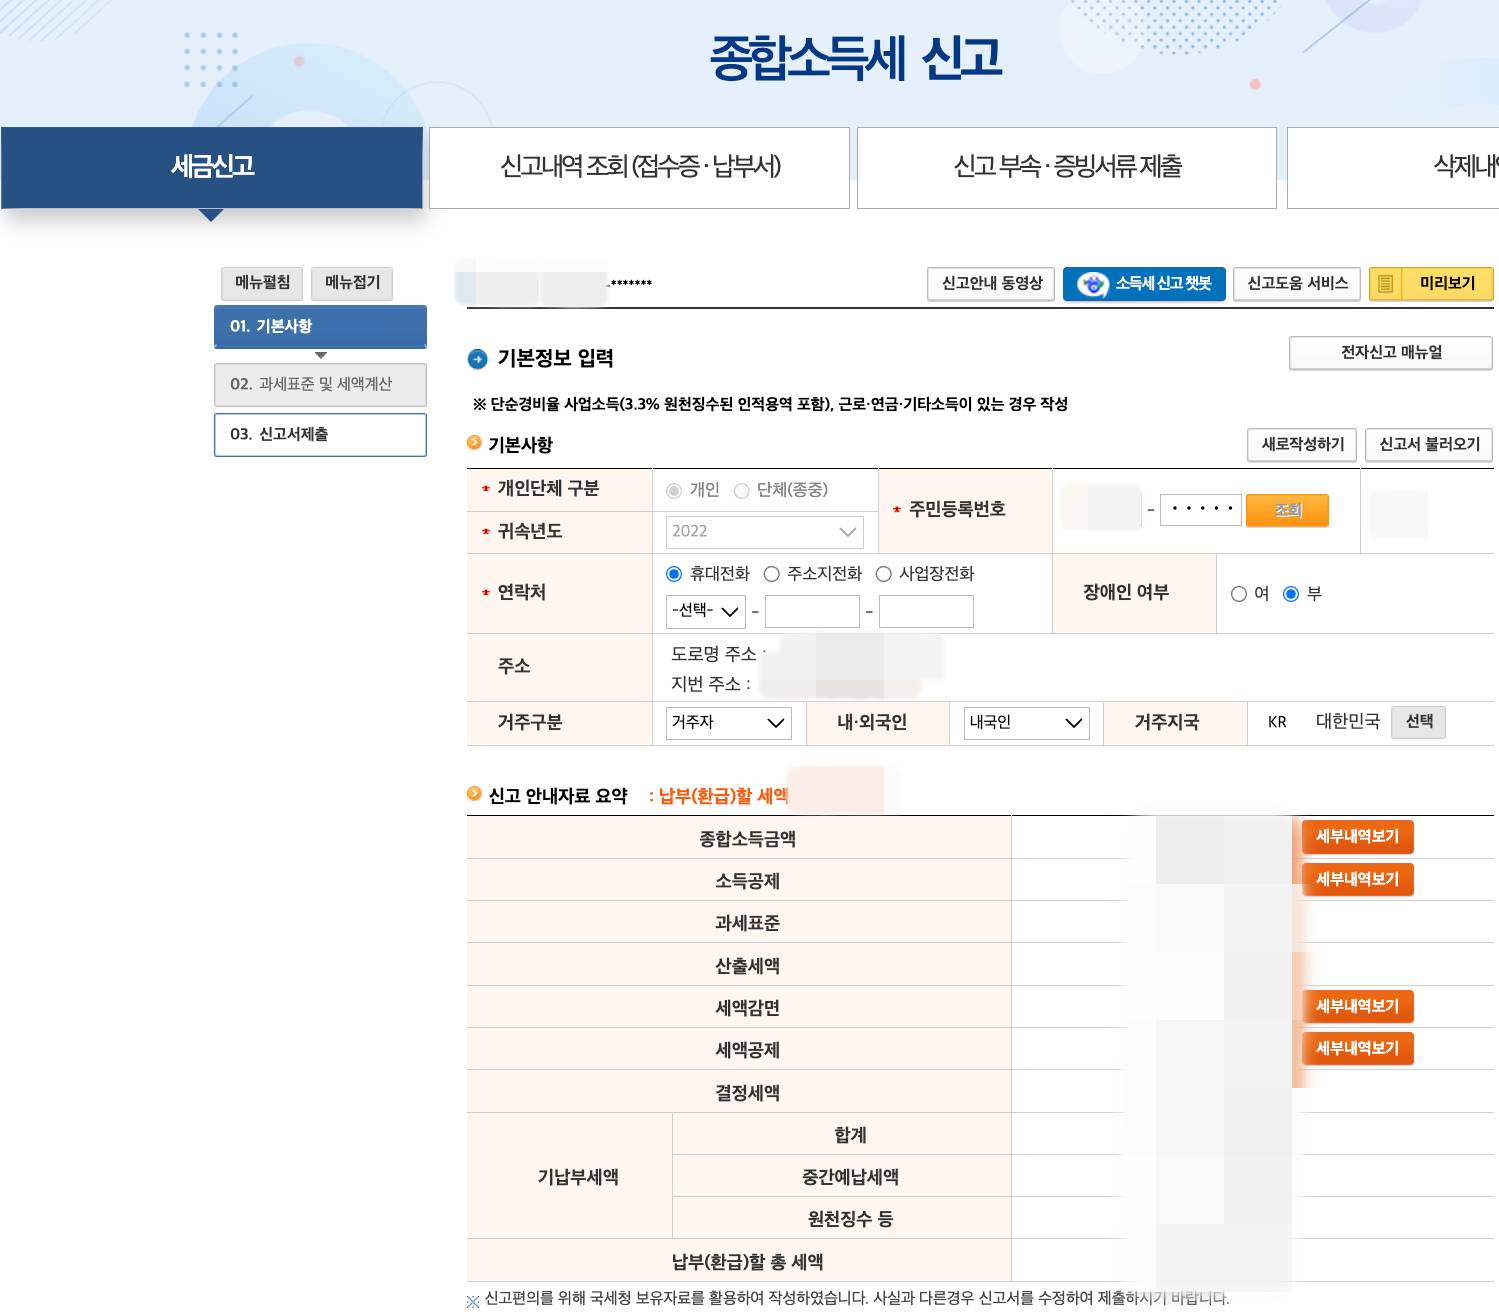
Task: Open the 귀속년도 year dropdown
Action: coord(763,532)
